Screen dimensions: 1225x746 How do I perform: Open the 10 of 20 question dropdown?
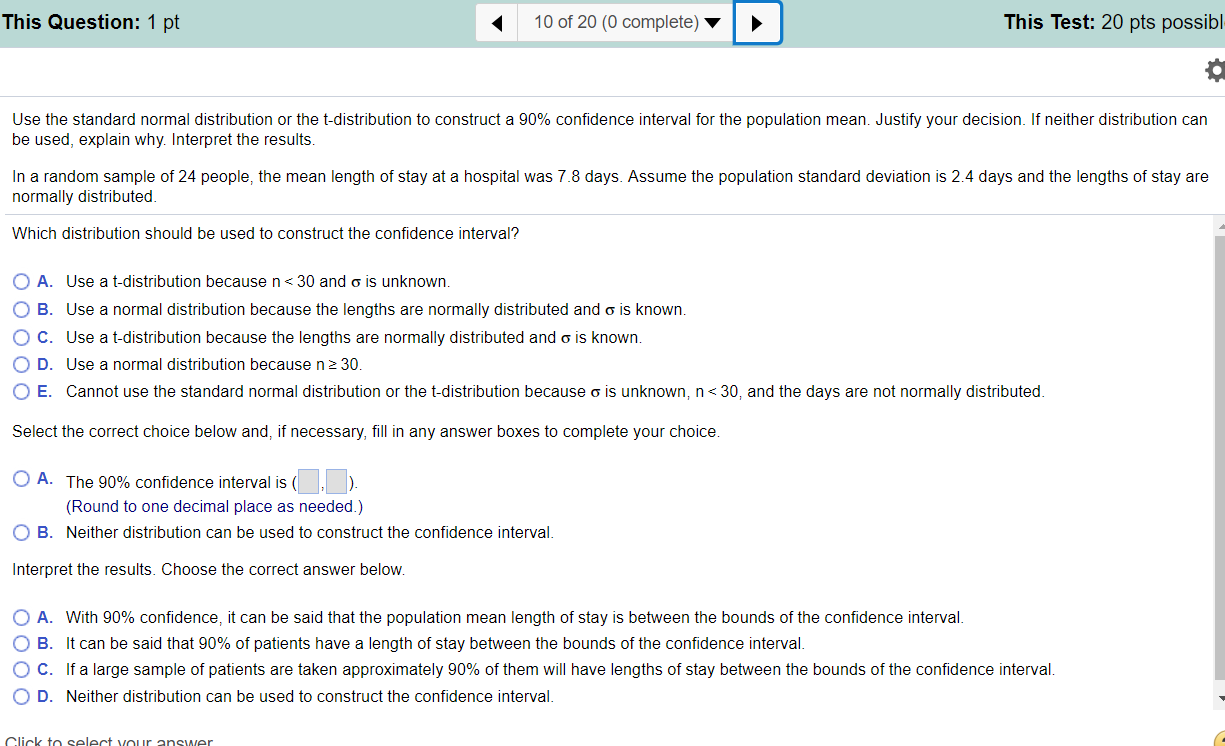click(x=626, y=22)
